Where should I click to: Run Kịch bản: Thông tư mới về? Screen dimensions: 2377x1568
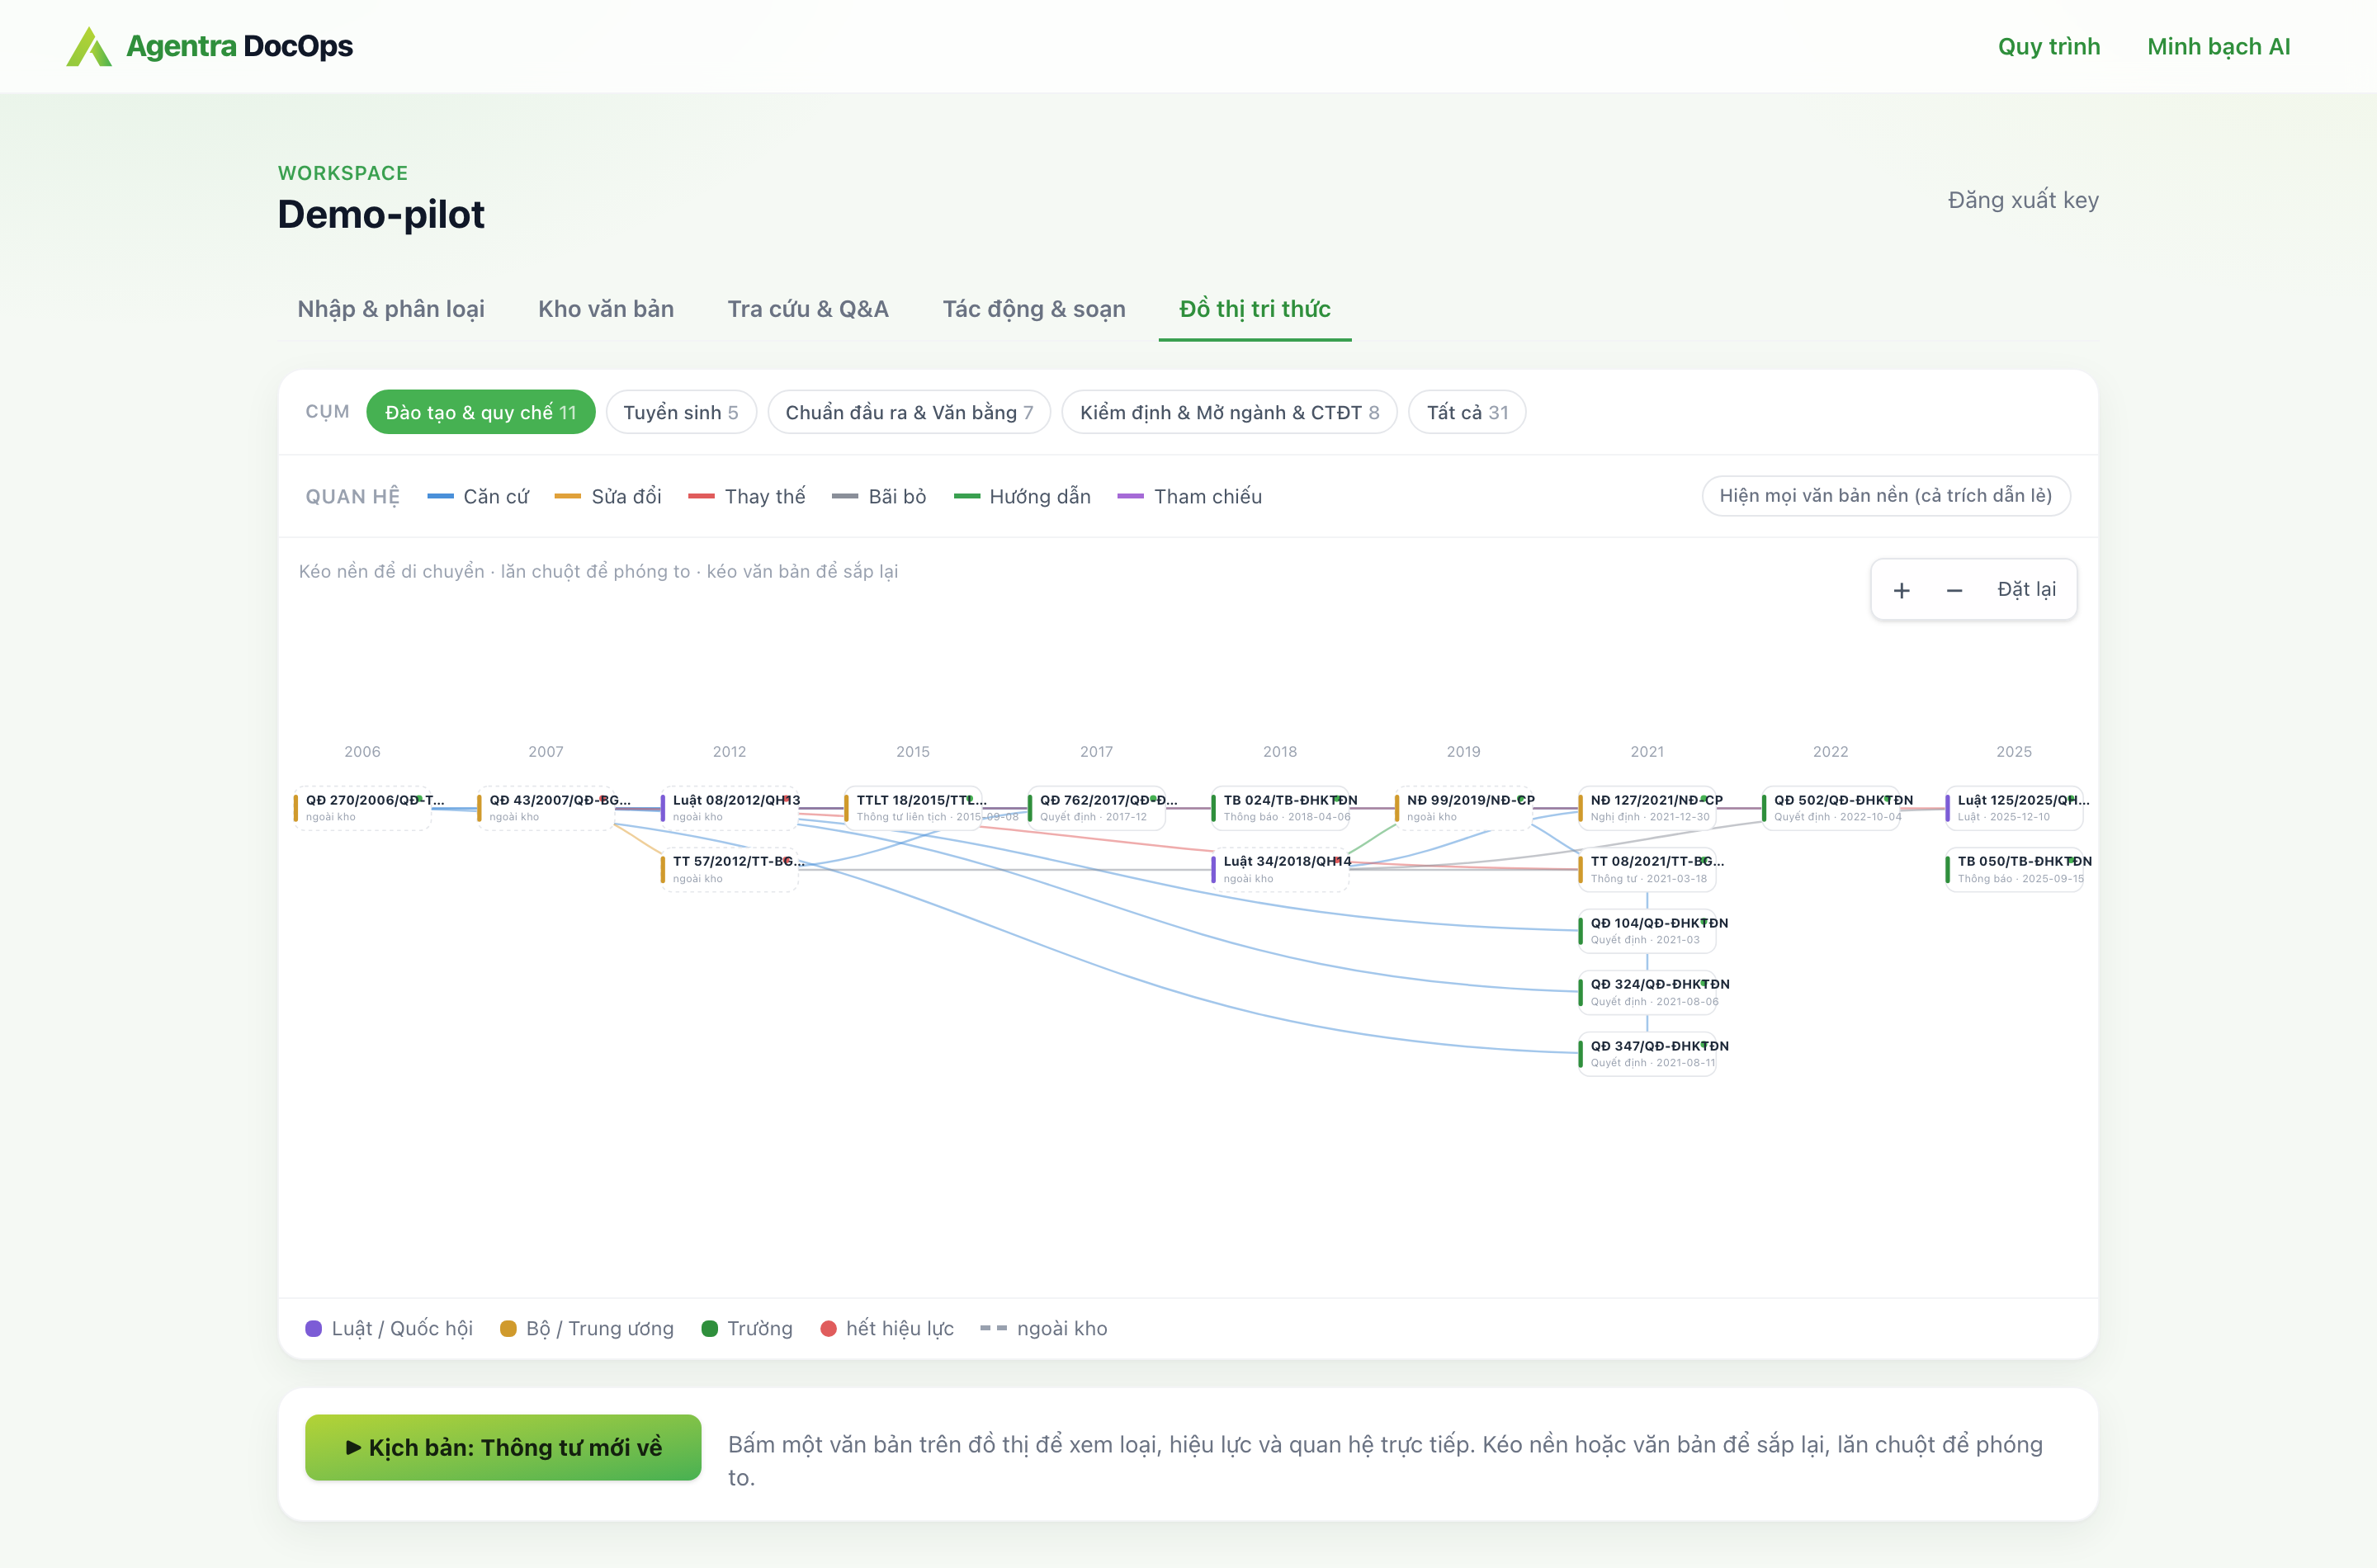click(x=503, y=1447)
